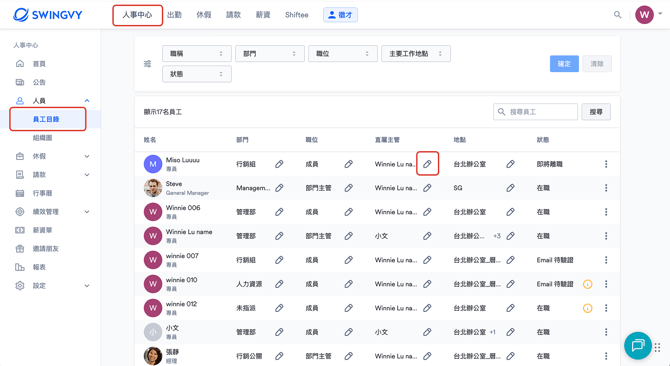The height and width of the screenshot is (366, 670).
Task: Switch to Shiftee tab
Action: 297,15
